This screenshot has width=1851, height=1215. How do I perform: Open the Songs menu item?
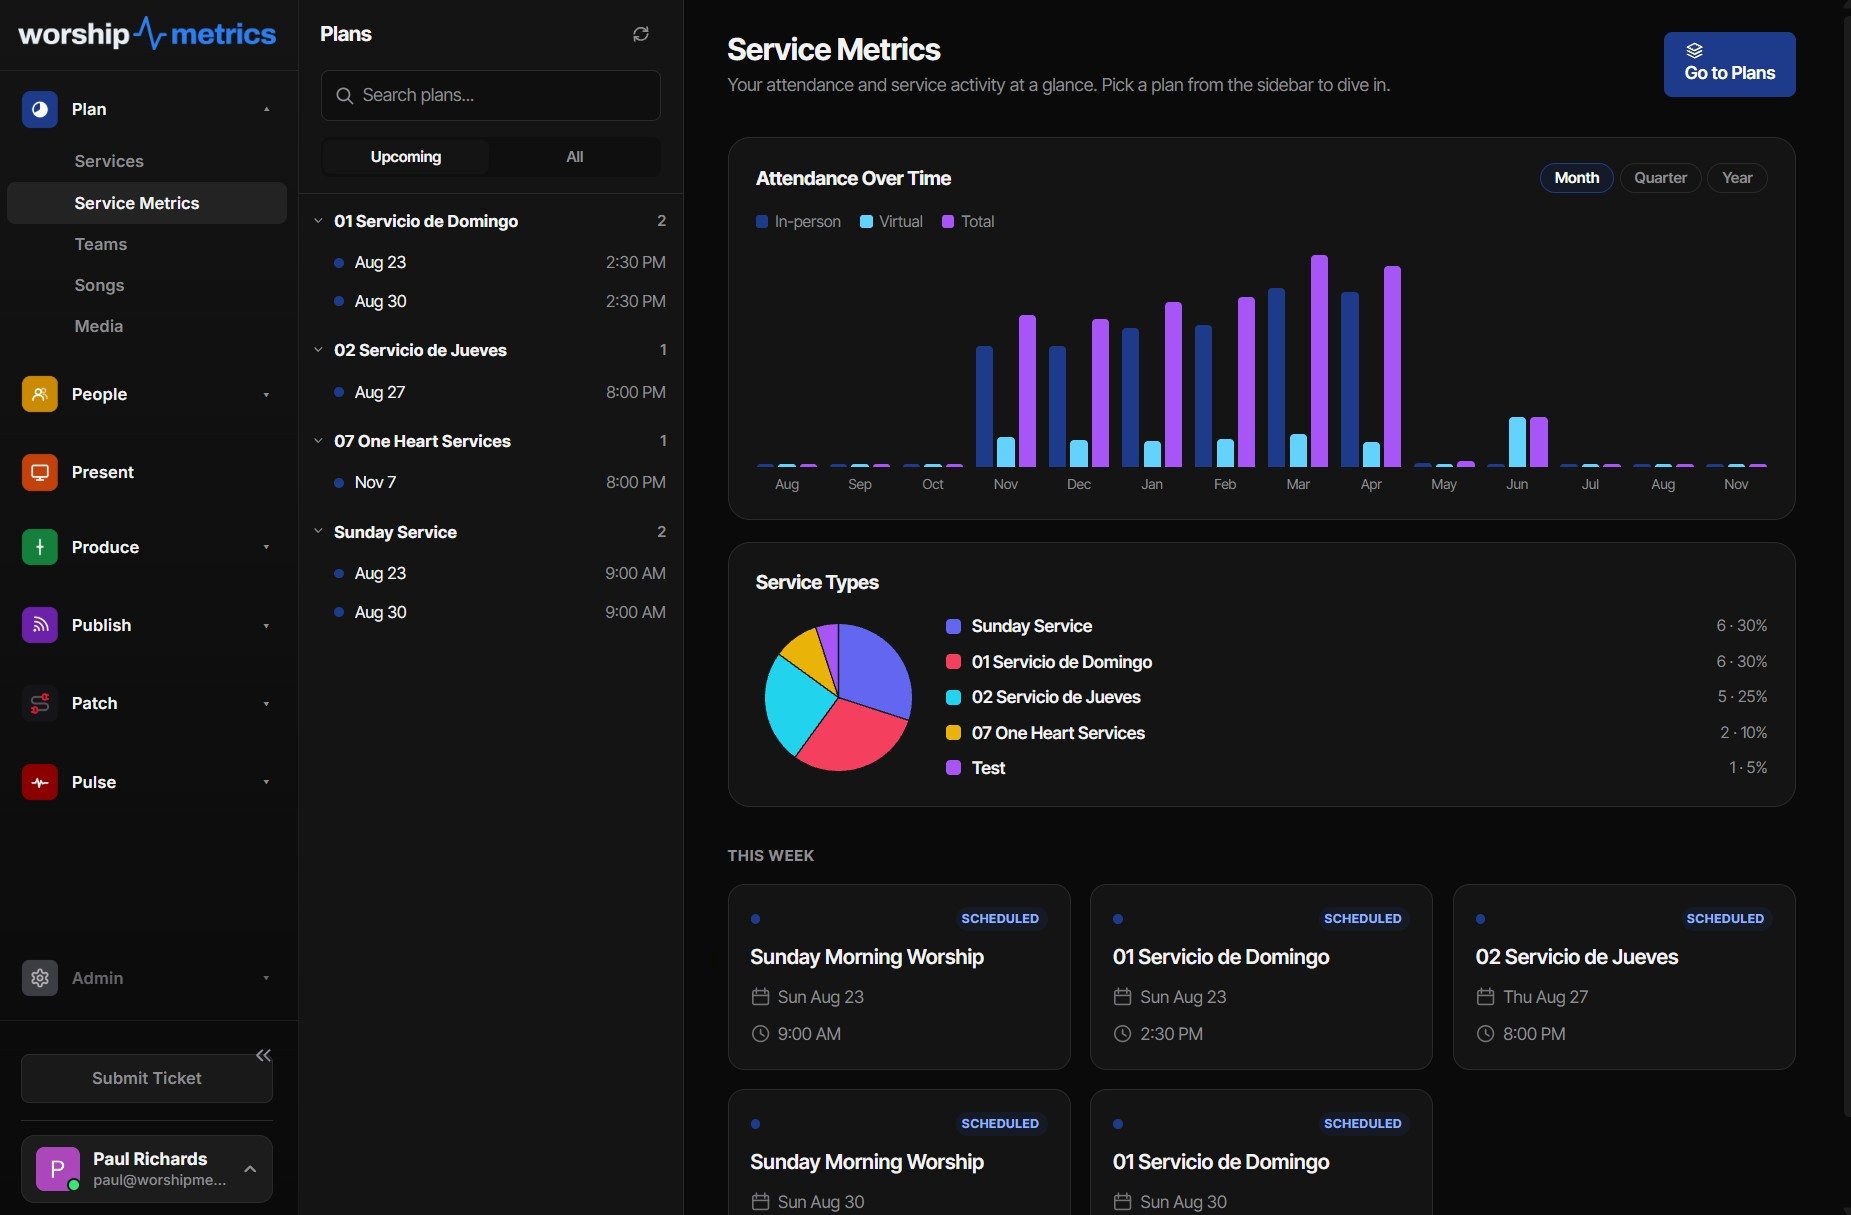pos(99,285)
